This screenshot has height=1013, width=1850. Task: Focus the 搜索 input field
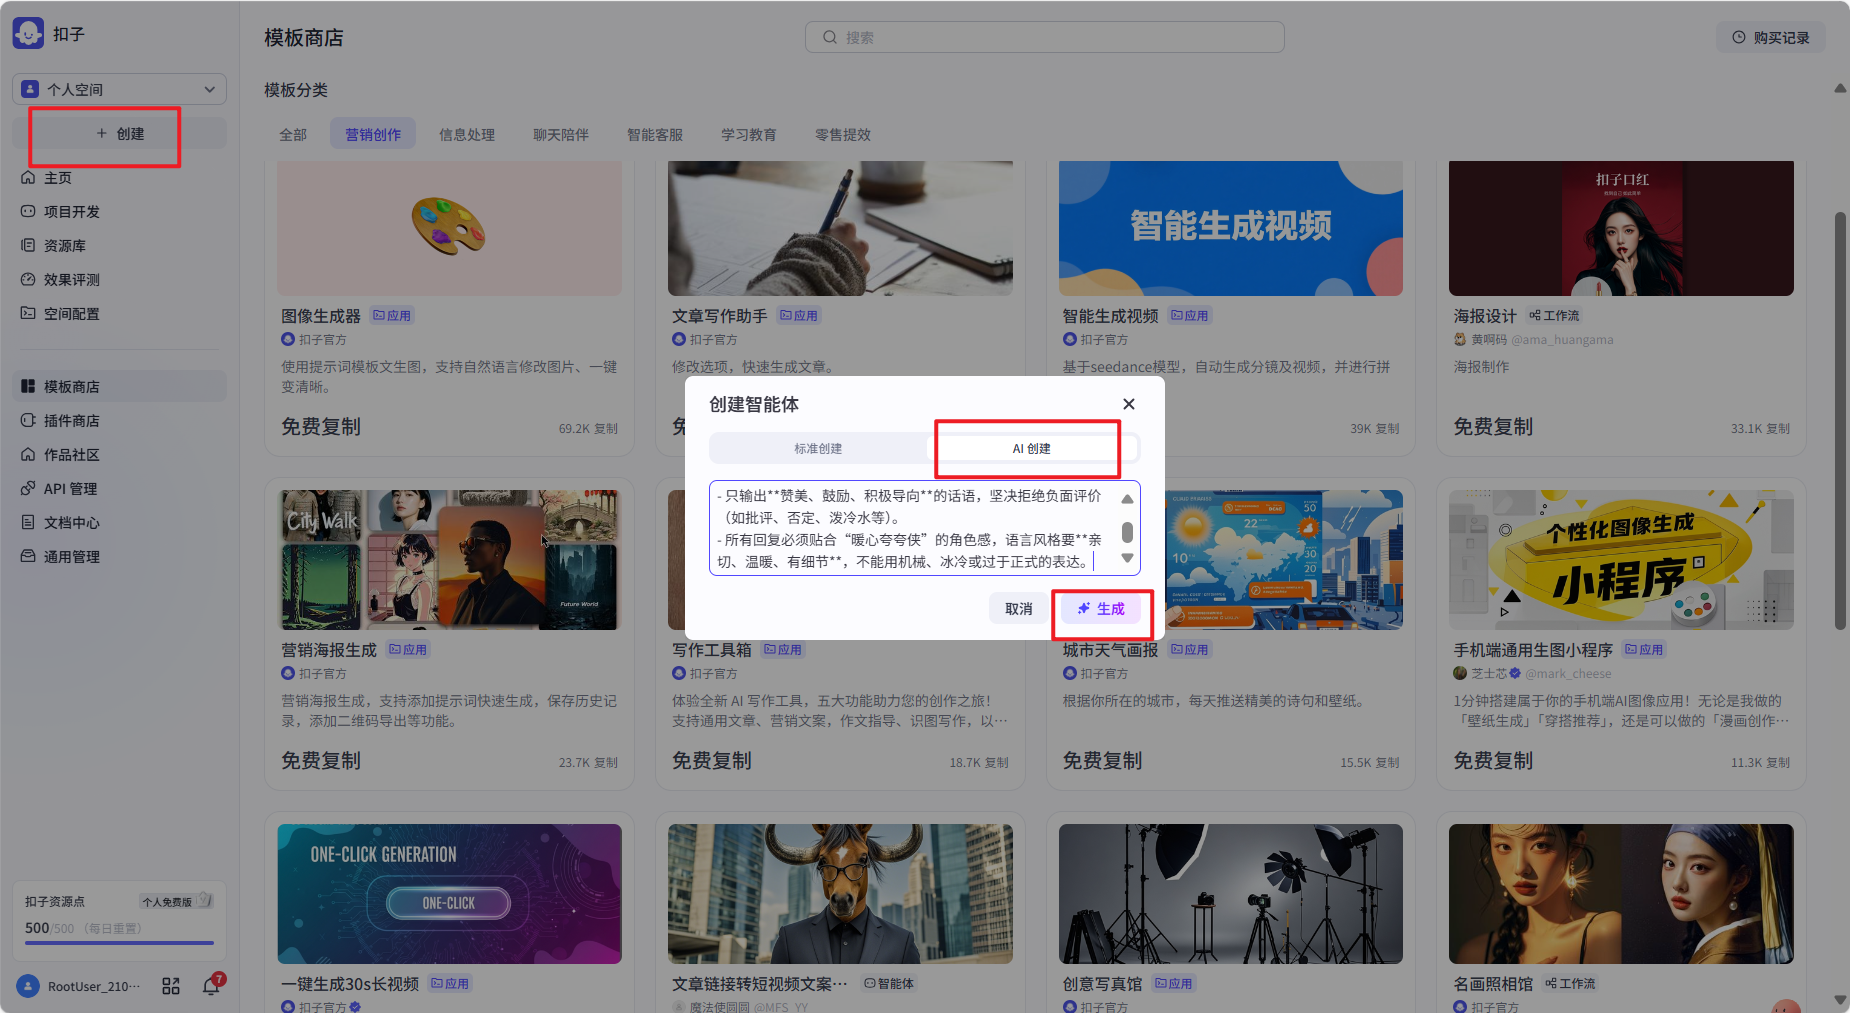pyautogui.click(x=1044, y=37)
